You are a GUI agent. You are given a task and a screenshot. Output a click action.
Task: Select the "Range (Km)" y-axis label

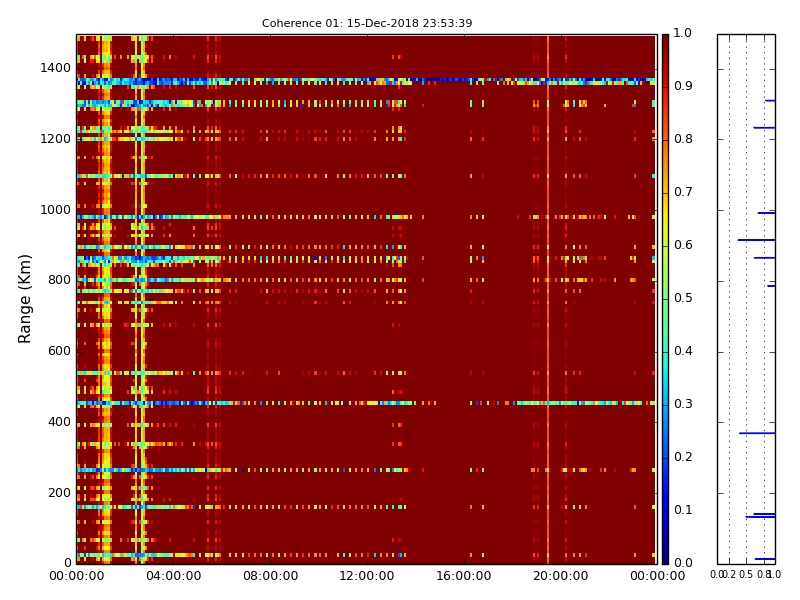click(26, 298)
